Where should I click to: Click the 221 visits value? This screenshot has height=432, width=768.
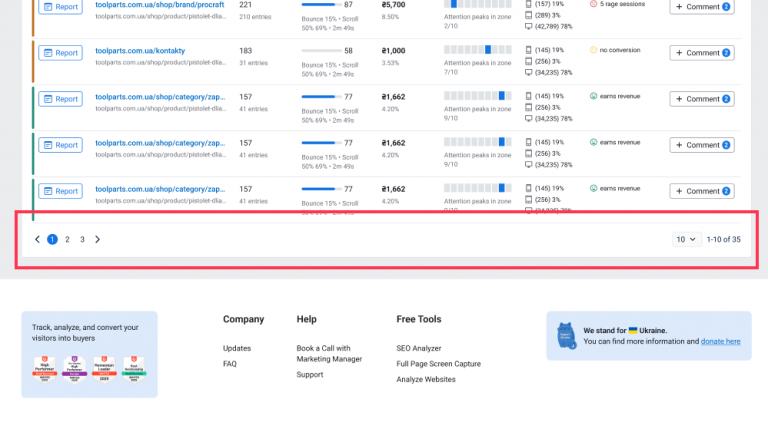click(245, 4)
